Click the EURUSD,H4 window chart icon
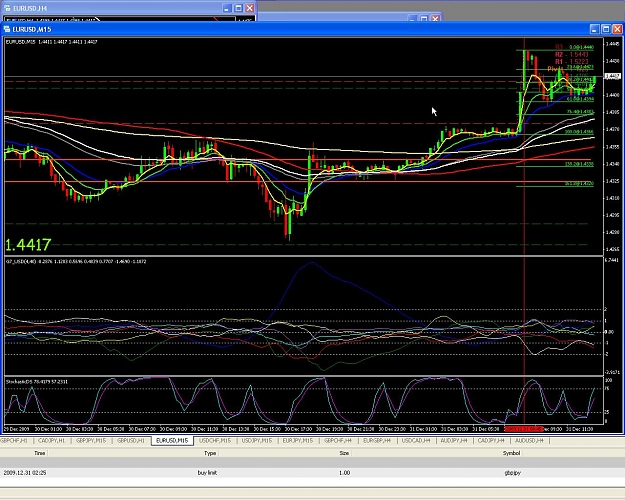 coord(7,8)
